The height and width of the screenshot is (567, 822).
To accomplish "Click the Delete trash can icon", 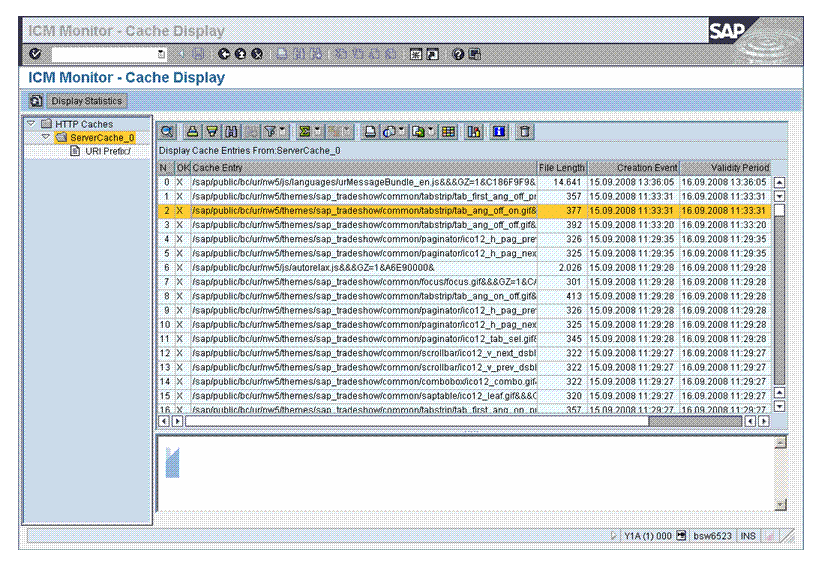I will click(x=524, y=132).
